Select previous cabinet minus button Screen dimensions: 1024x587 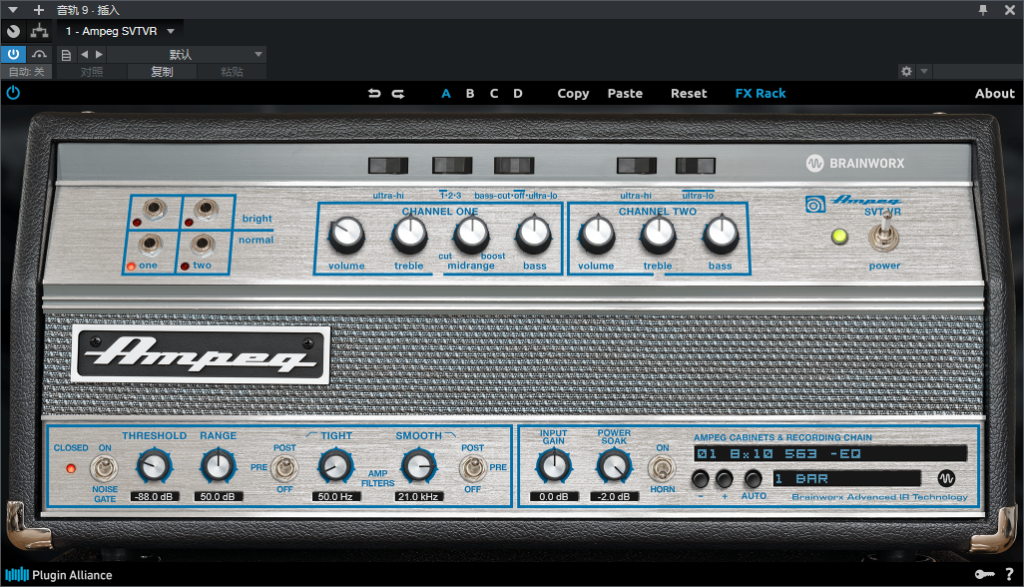tap(700, 479)
